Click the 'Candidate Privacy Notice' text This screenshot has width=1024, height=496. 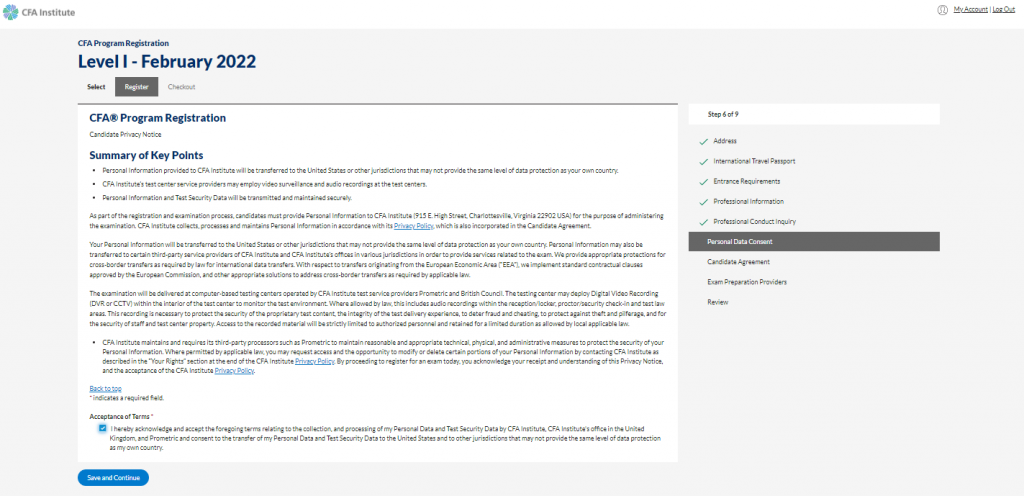coord(125,134)
